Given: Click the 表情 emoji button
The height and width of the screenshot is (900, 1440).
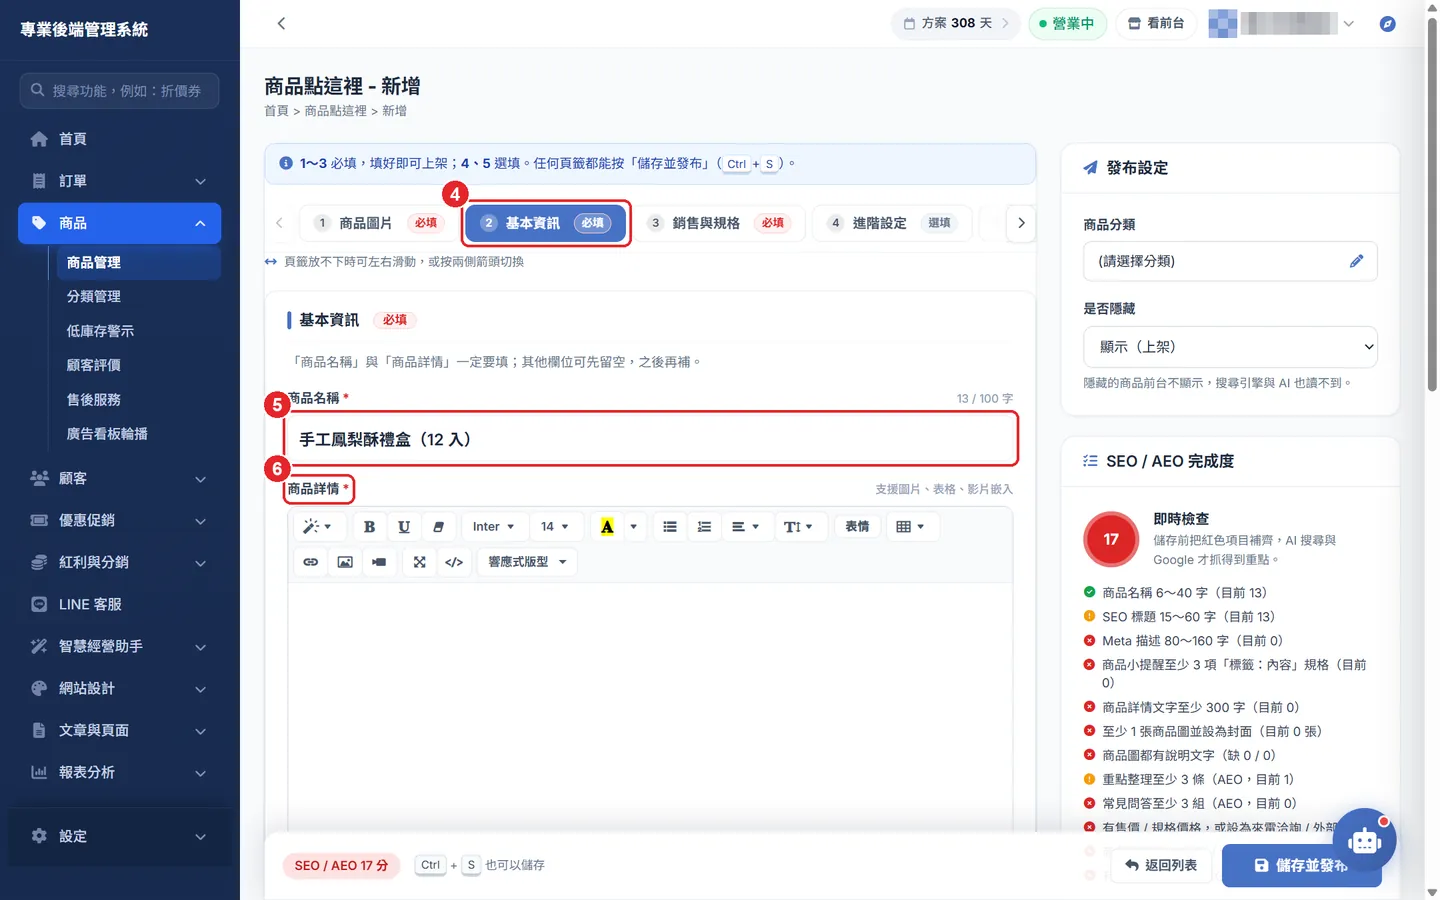Looking at the screenshot, I should point(857,527).
